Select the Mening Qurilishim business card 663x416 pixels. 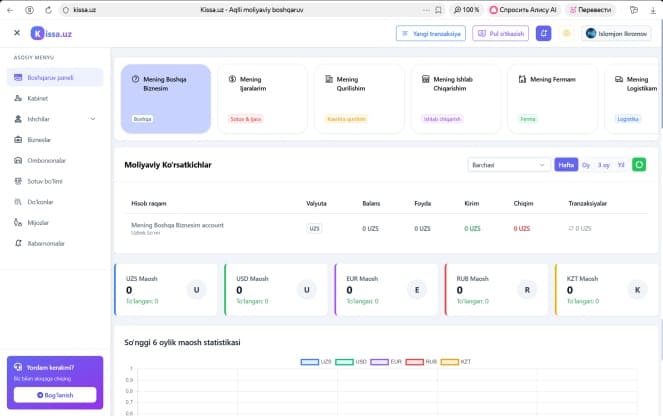point(359,99)
